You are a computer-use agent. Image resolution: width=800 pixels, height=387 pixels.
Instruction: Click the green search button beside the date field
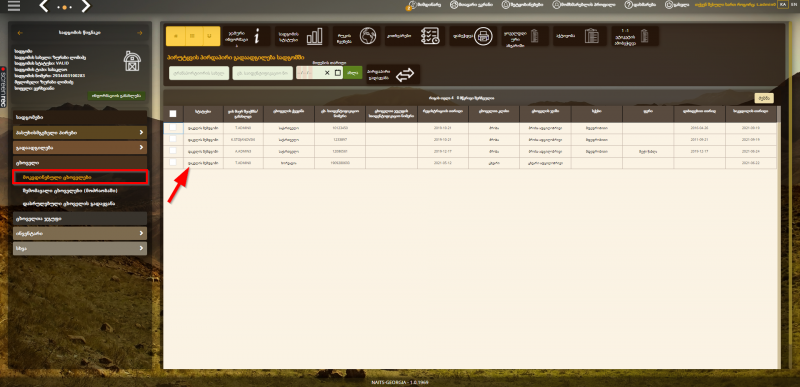[352, 73]
